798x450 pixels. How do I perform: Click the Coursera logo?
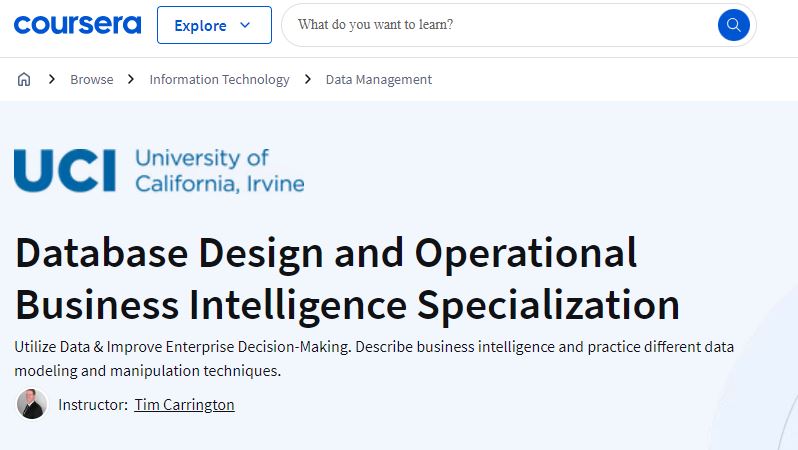(x=77, y=25)
